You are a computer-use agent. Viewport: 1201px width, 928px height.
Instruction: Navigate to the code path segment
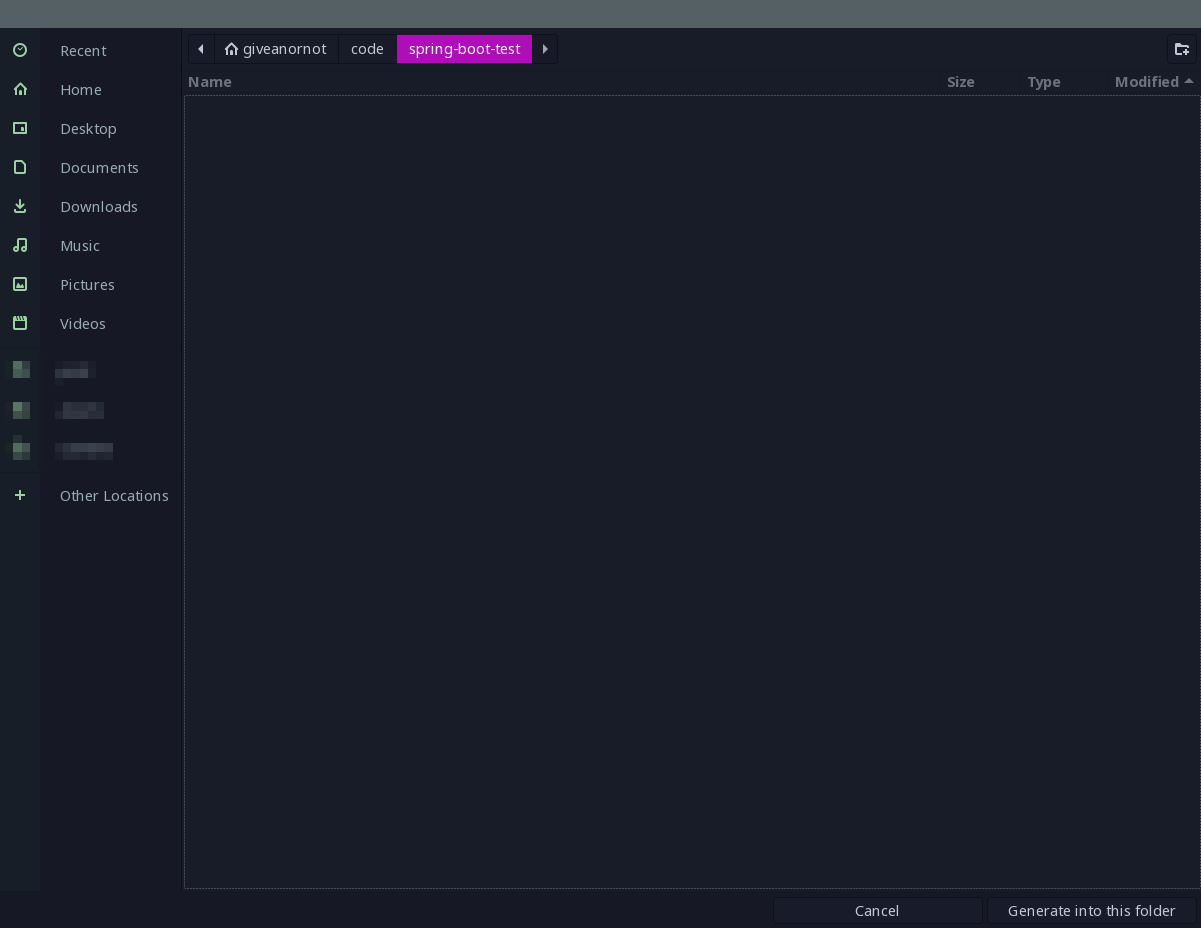367,49
